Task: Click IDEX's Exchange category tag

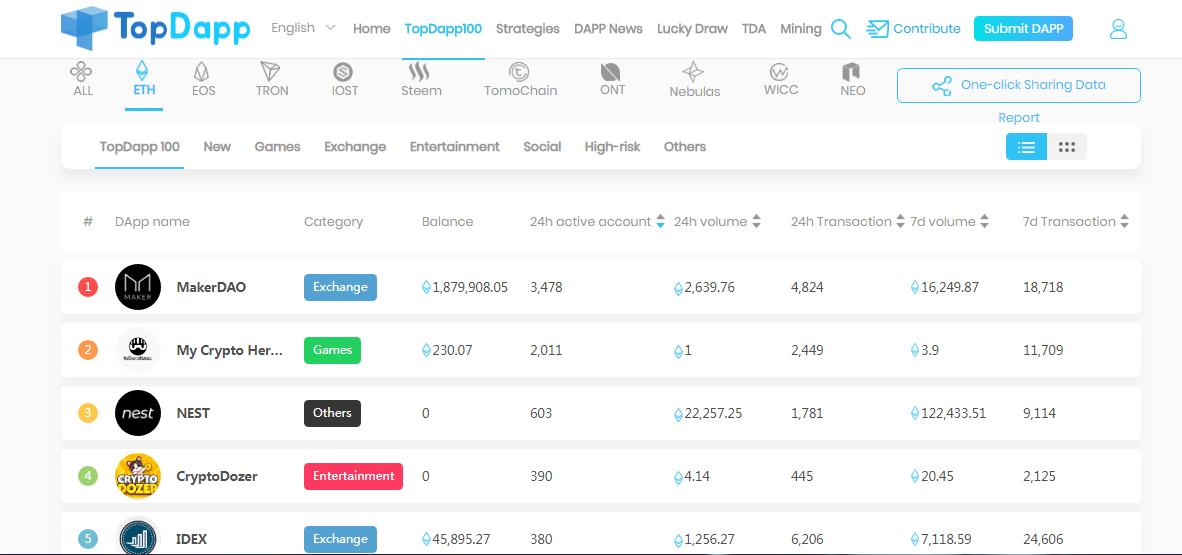Action: [x=340, y=538]
